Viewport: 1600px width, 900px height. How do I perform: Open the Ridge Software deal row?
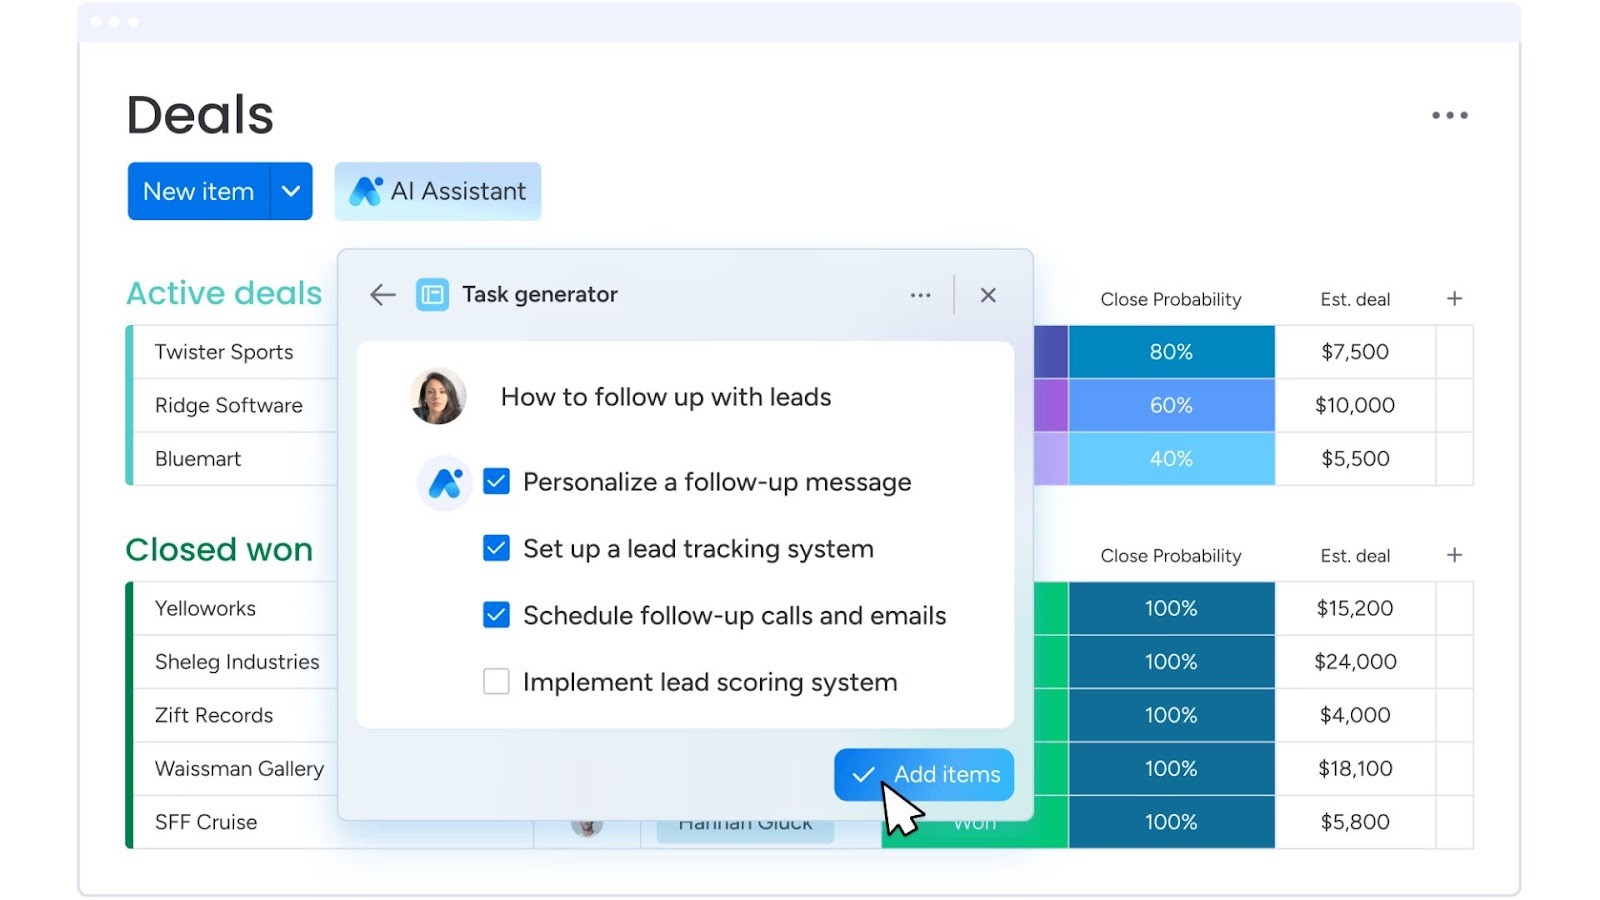tap(229, 405)
